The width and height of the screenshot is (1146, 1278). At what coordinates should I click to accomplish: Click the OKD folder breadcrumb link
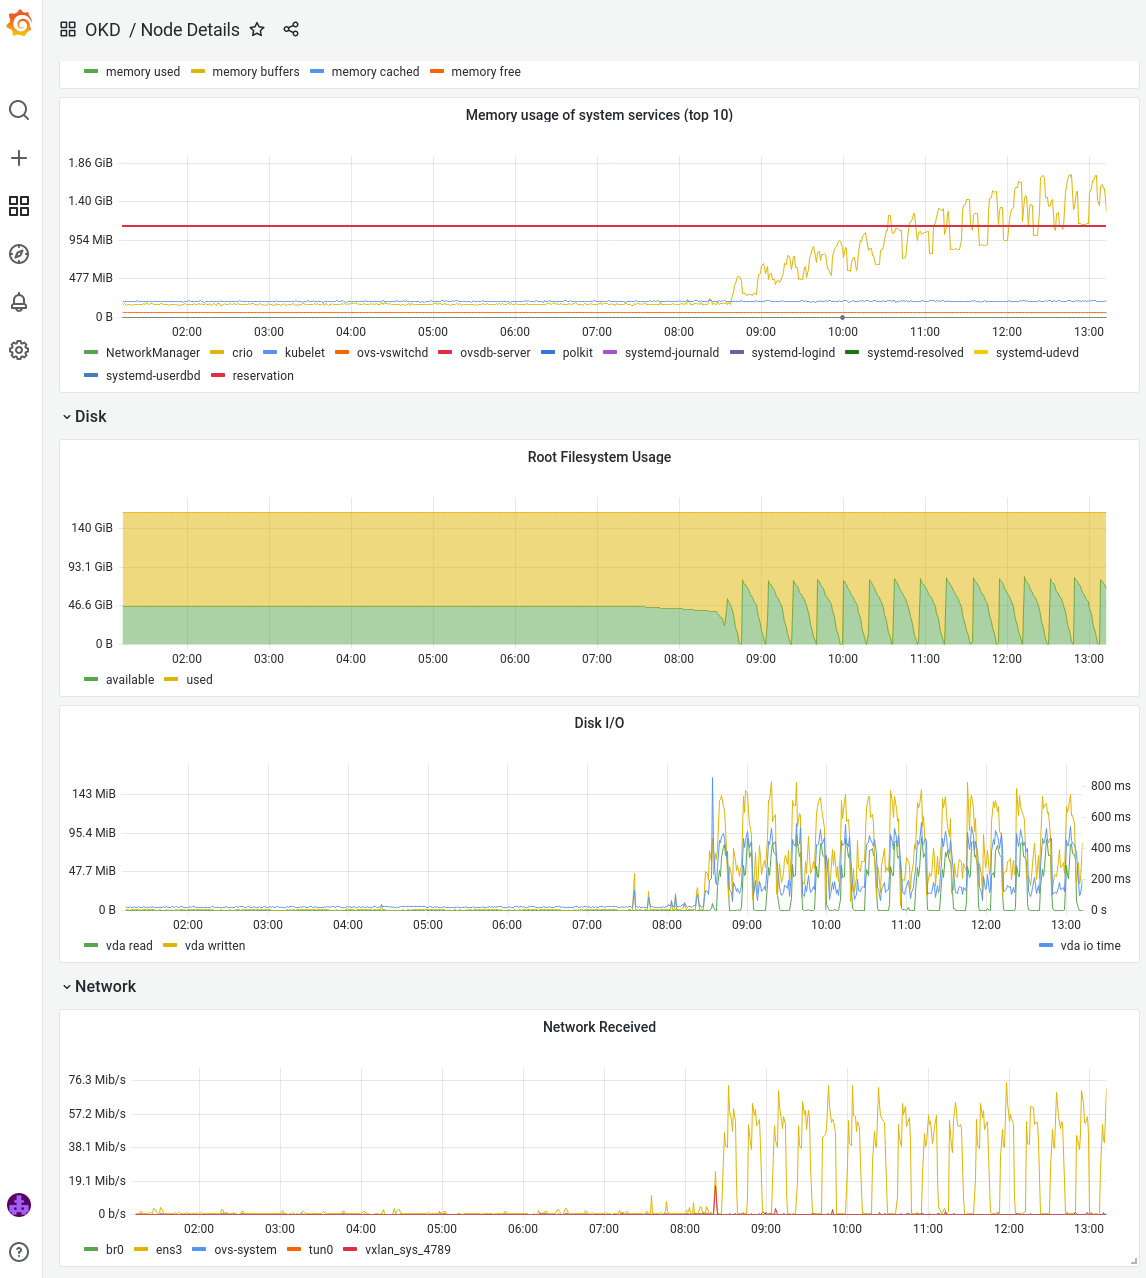pos(102,30)
